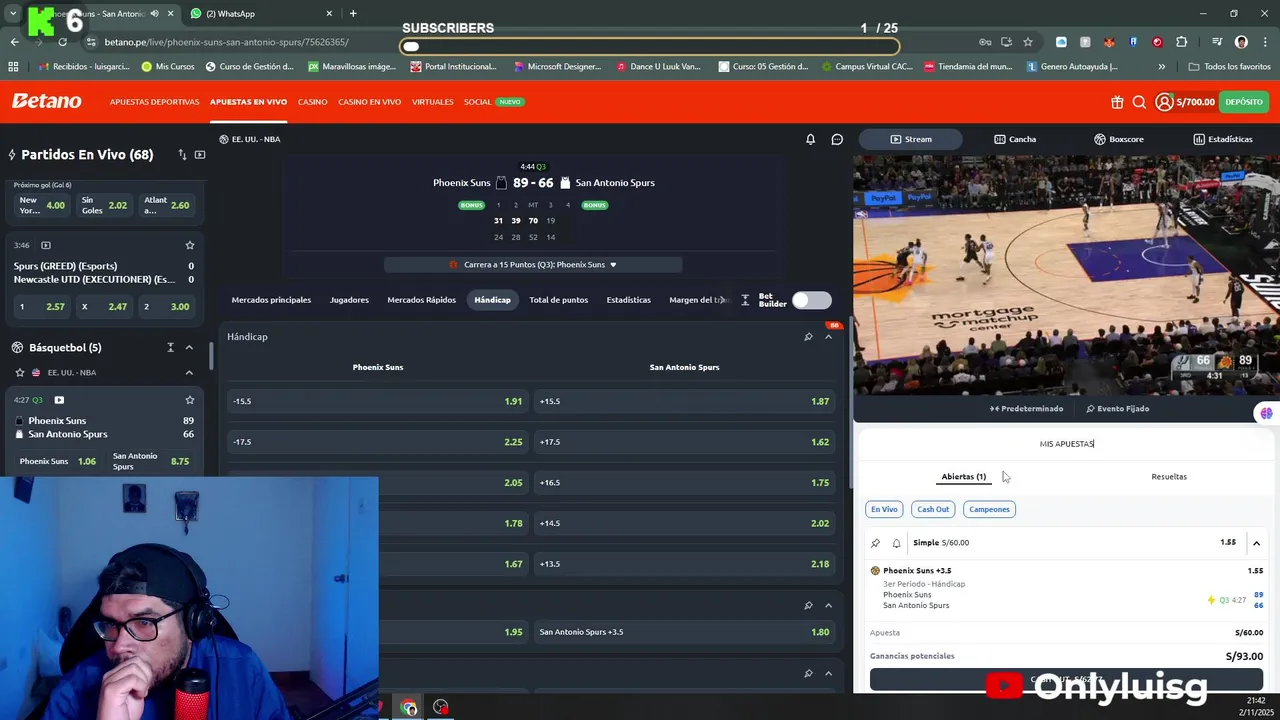Click the stream play icon next to 4:27 Q3
1280x720 pixels.
tap(59, 400)
